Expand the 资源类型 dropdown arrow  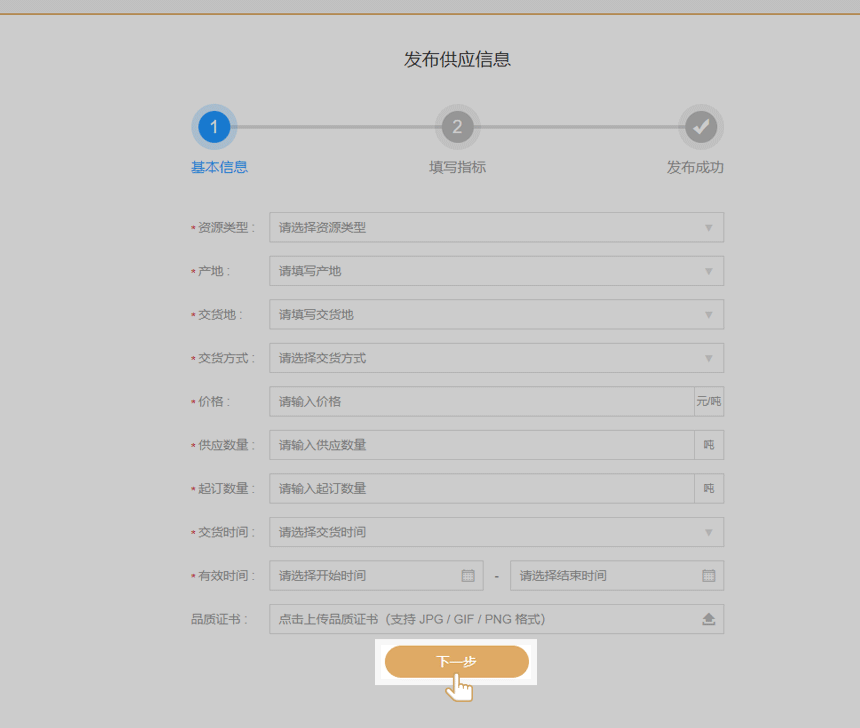(x=708, y=228)
